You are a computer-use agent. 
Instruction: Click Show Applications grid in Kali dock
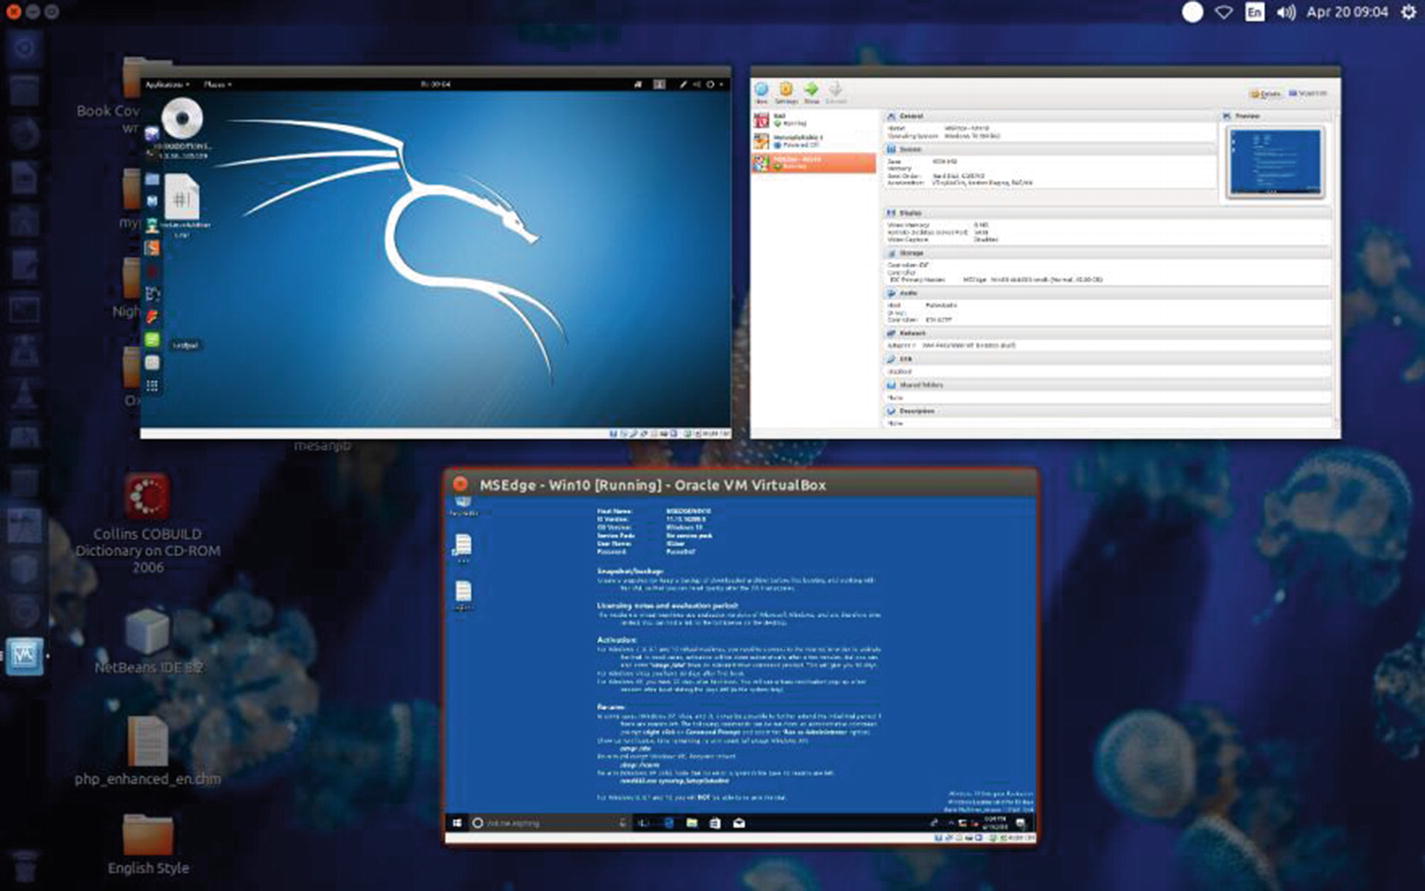tap(152, 385)
